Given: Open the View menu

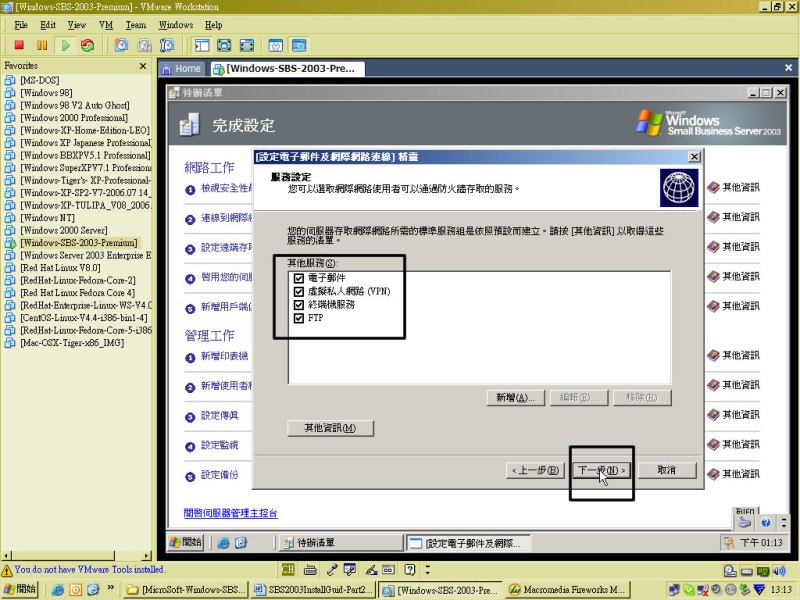Looking at the screenshot, I should (77, 25).
